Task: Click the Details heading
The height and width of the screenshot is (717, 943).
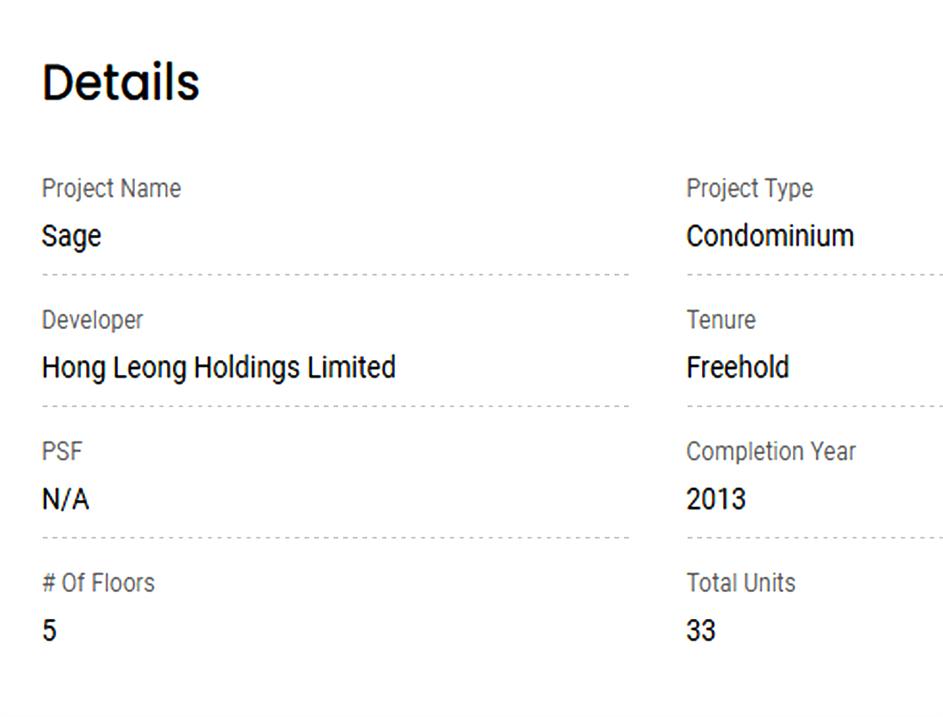Action: tap(121, 82)
